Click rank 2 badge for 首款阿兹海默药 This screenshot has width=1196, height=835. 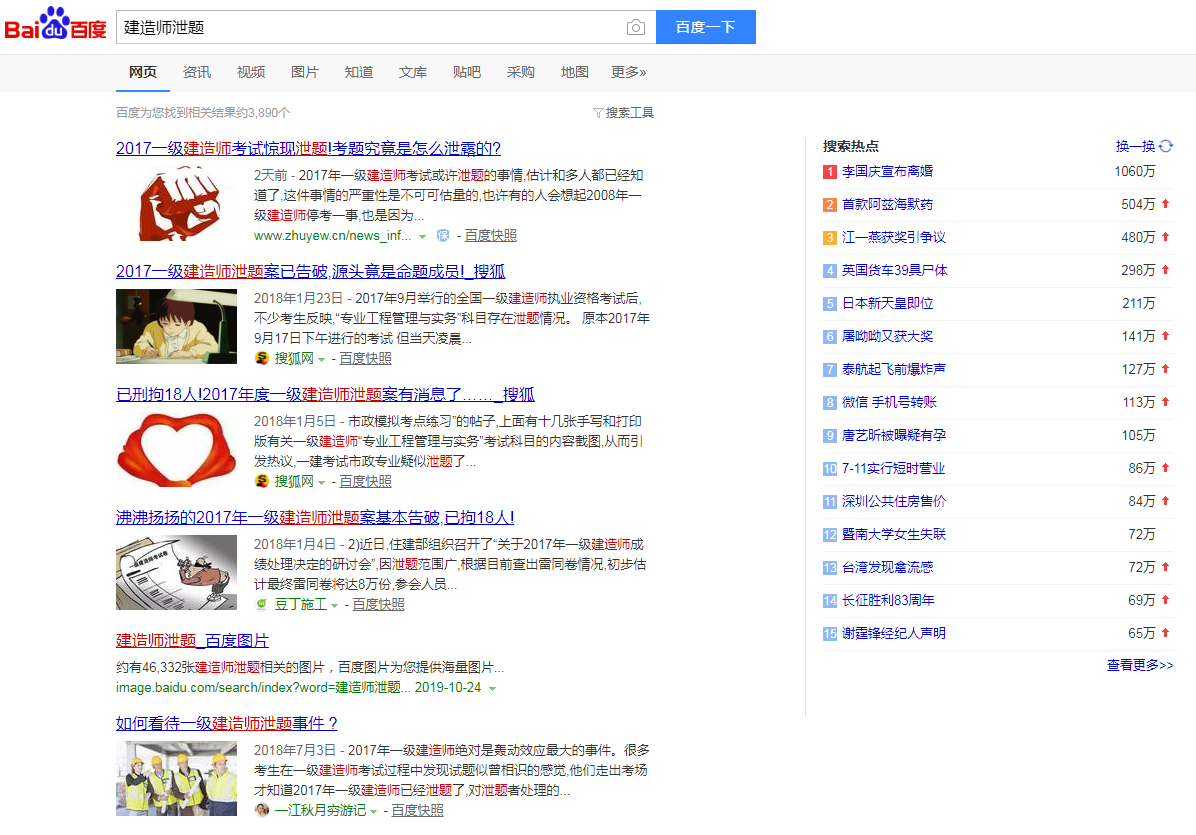830,204
